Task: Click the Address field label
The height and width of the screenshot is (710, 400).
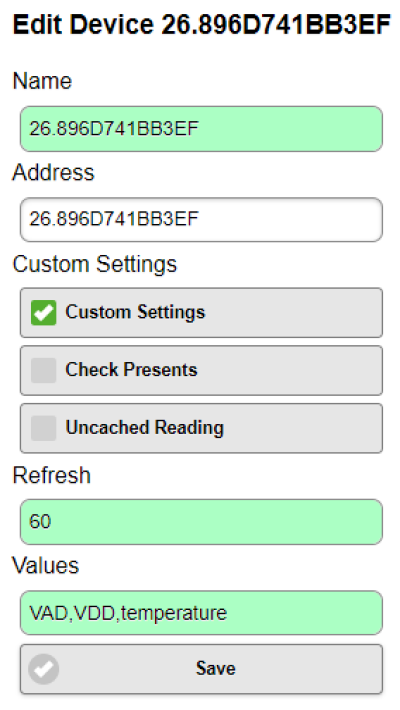Action: click(x=53, y=173)
